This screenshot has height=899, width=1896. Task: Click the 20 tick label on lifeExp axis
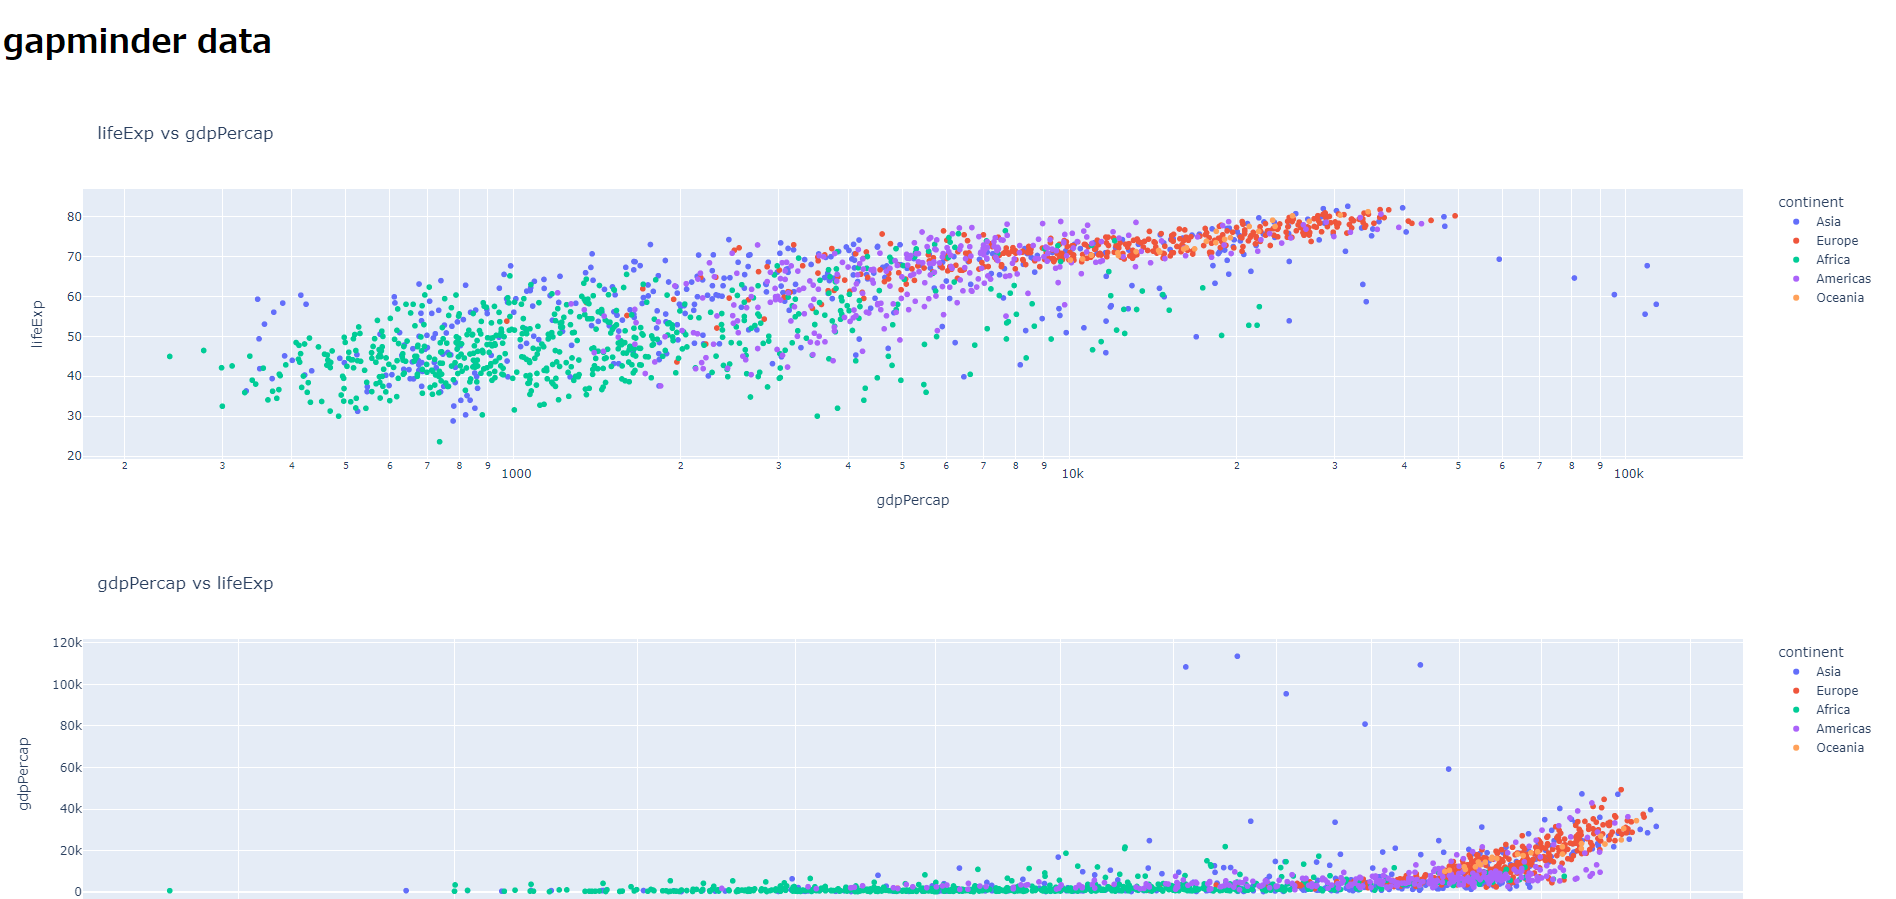tap(75, 456)
